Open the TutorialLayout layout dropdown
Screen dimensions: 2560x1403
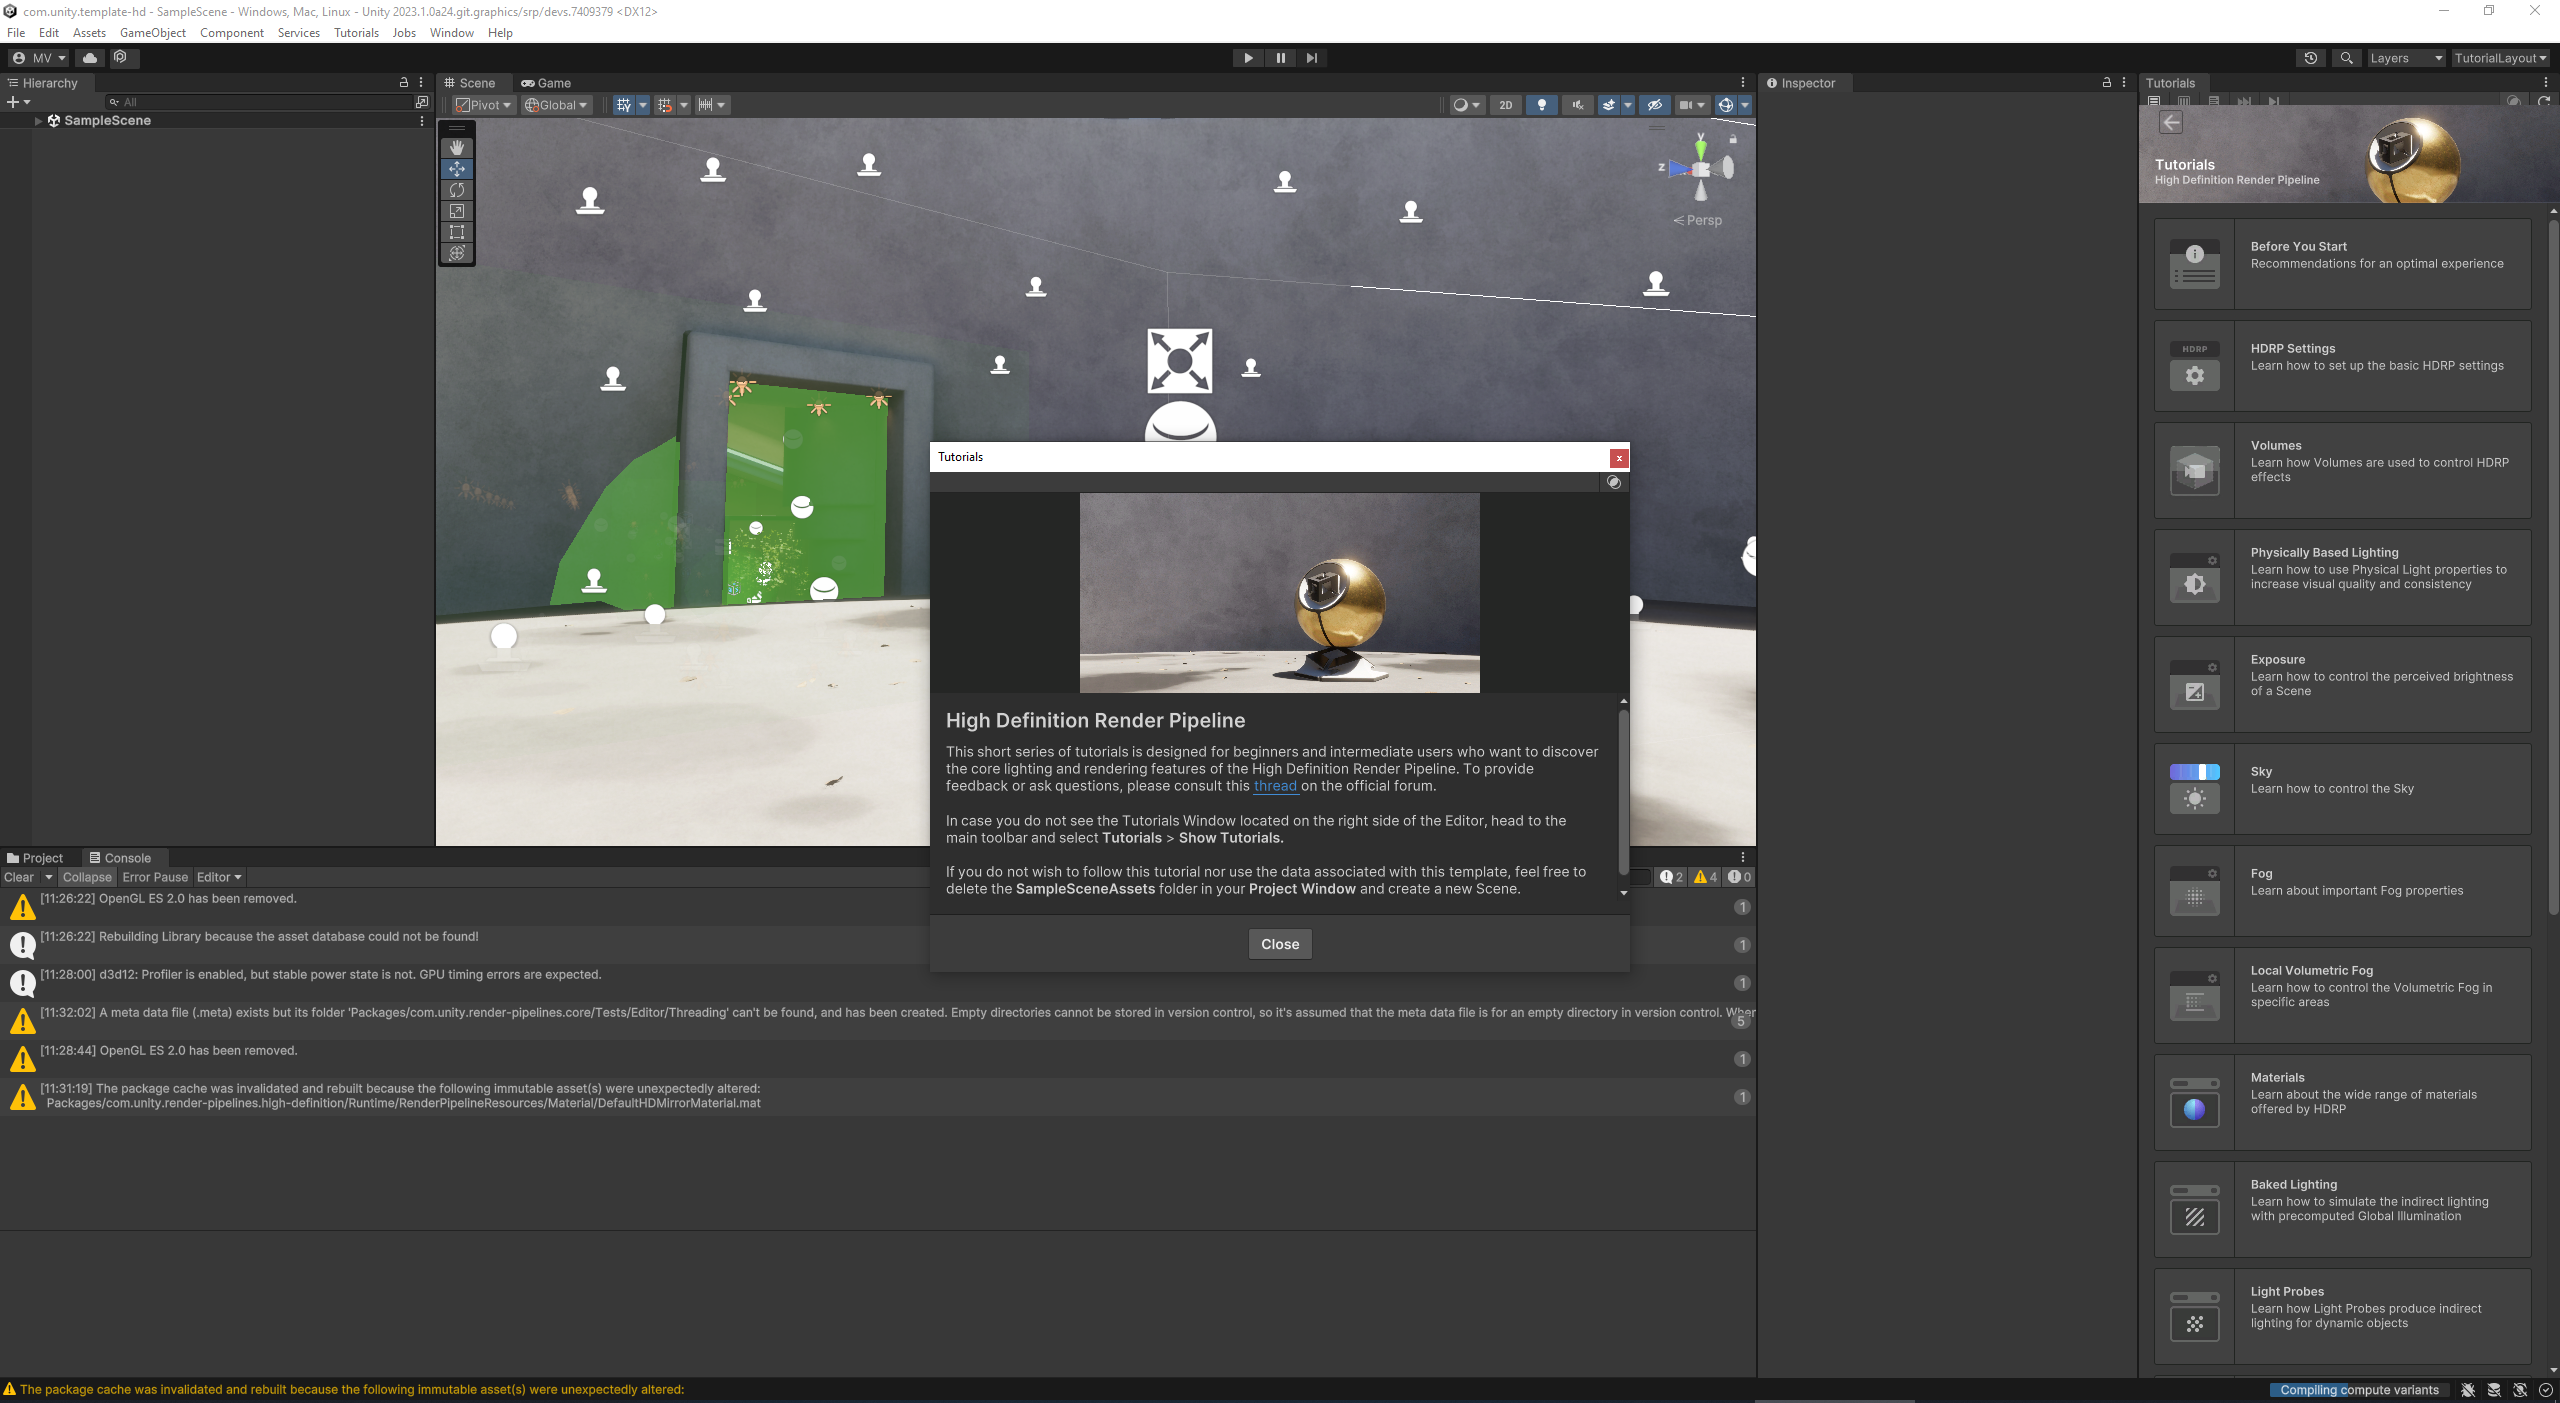click(x=2499, y=57)
